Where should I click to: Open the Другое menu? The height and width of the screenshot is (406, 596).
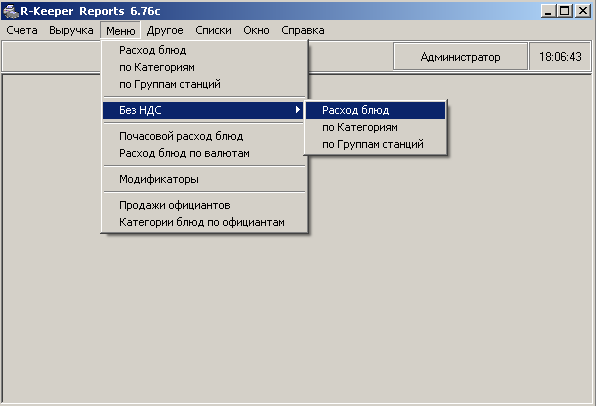tap(165, 30)
